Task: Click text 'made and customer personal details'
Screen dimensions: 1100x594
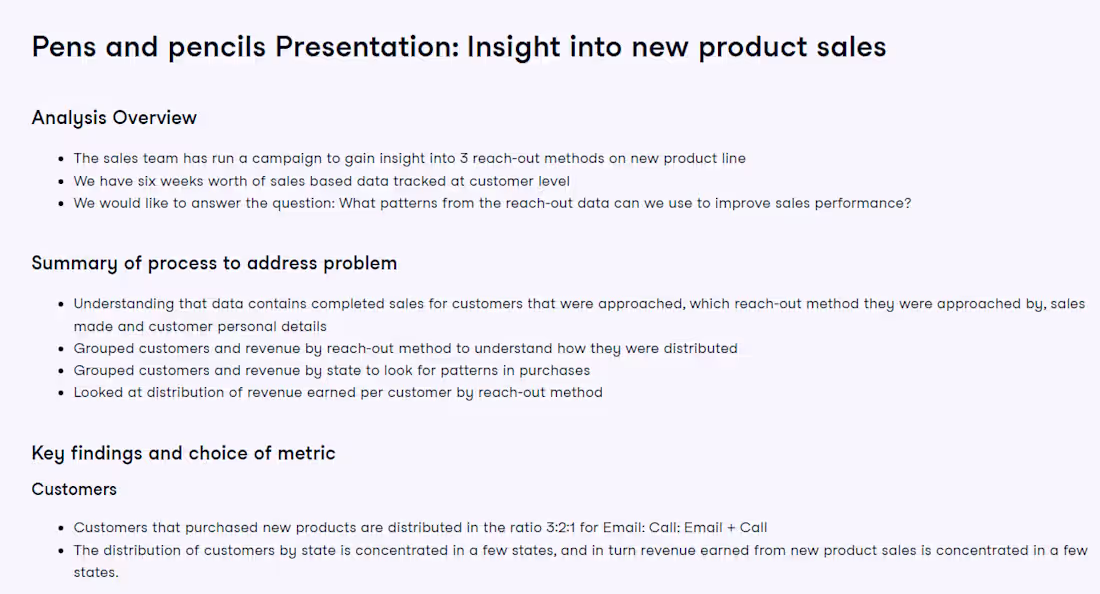Action: tap(200, 326)
